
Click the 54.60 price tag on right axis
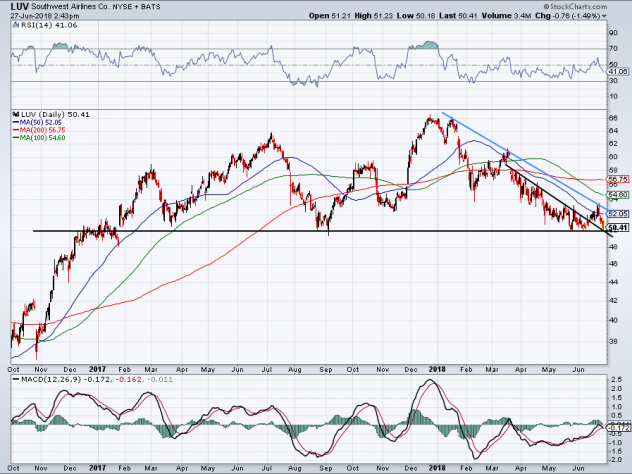[x=618, y=195]
